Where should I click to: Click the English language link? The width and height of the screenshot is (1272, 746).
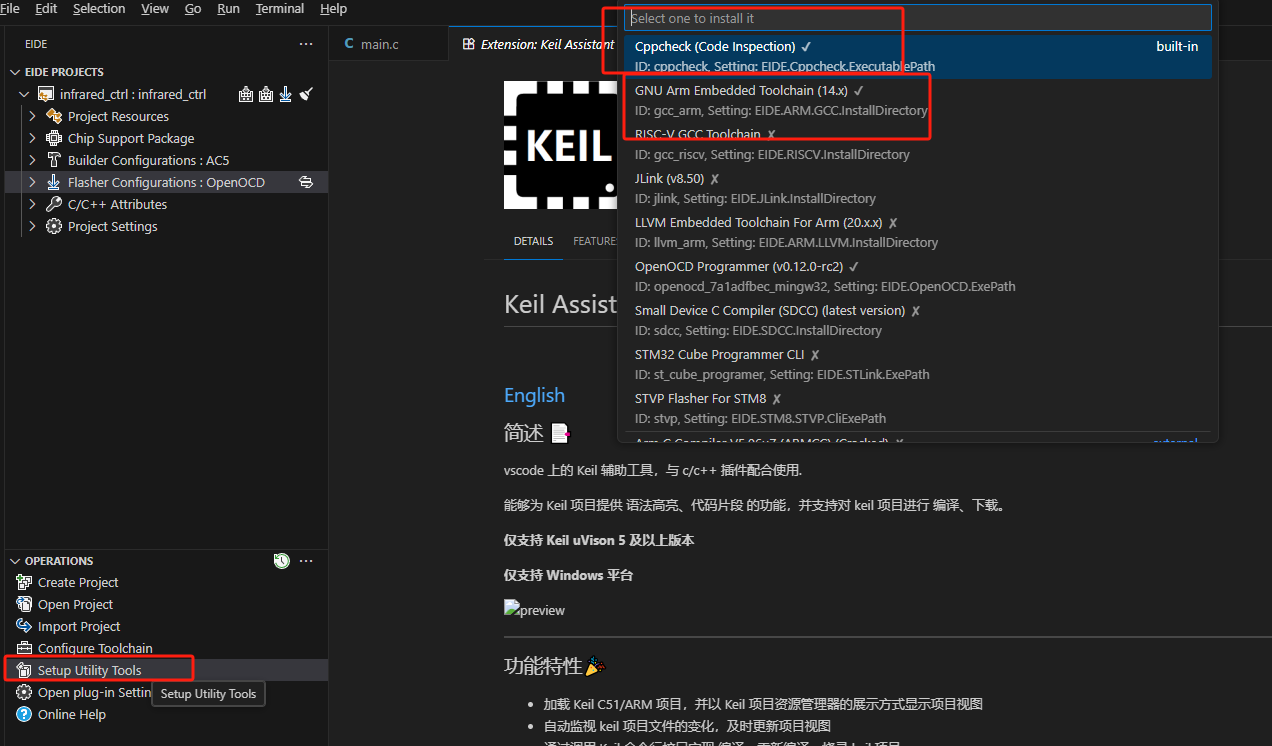(x=534, y=395)
